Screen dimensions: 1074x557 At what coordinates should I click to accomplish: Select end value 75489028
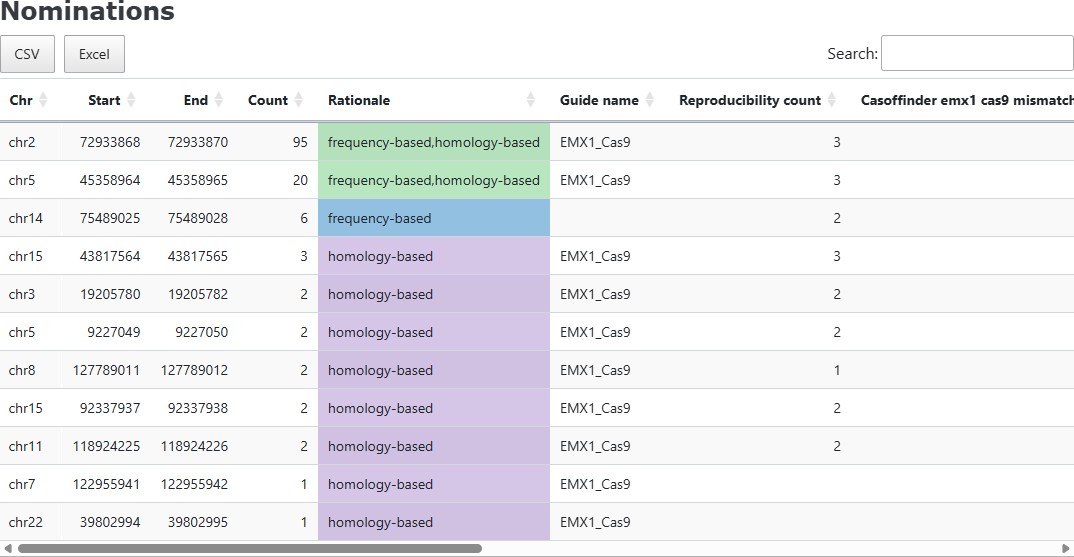tap(198, 219)
